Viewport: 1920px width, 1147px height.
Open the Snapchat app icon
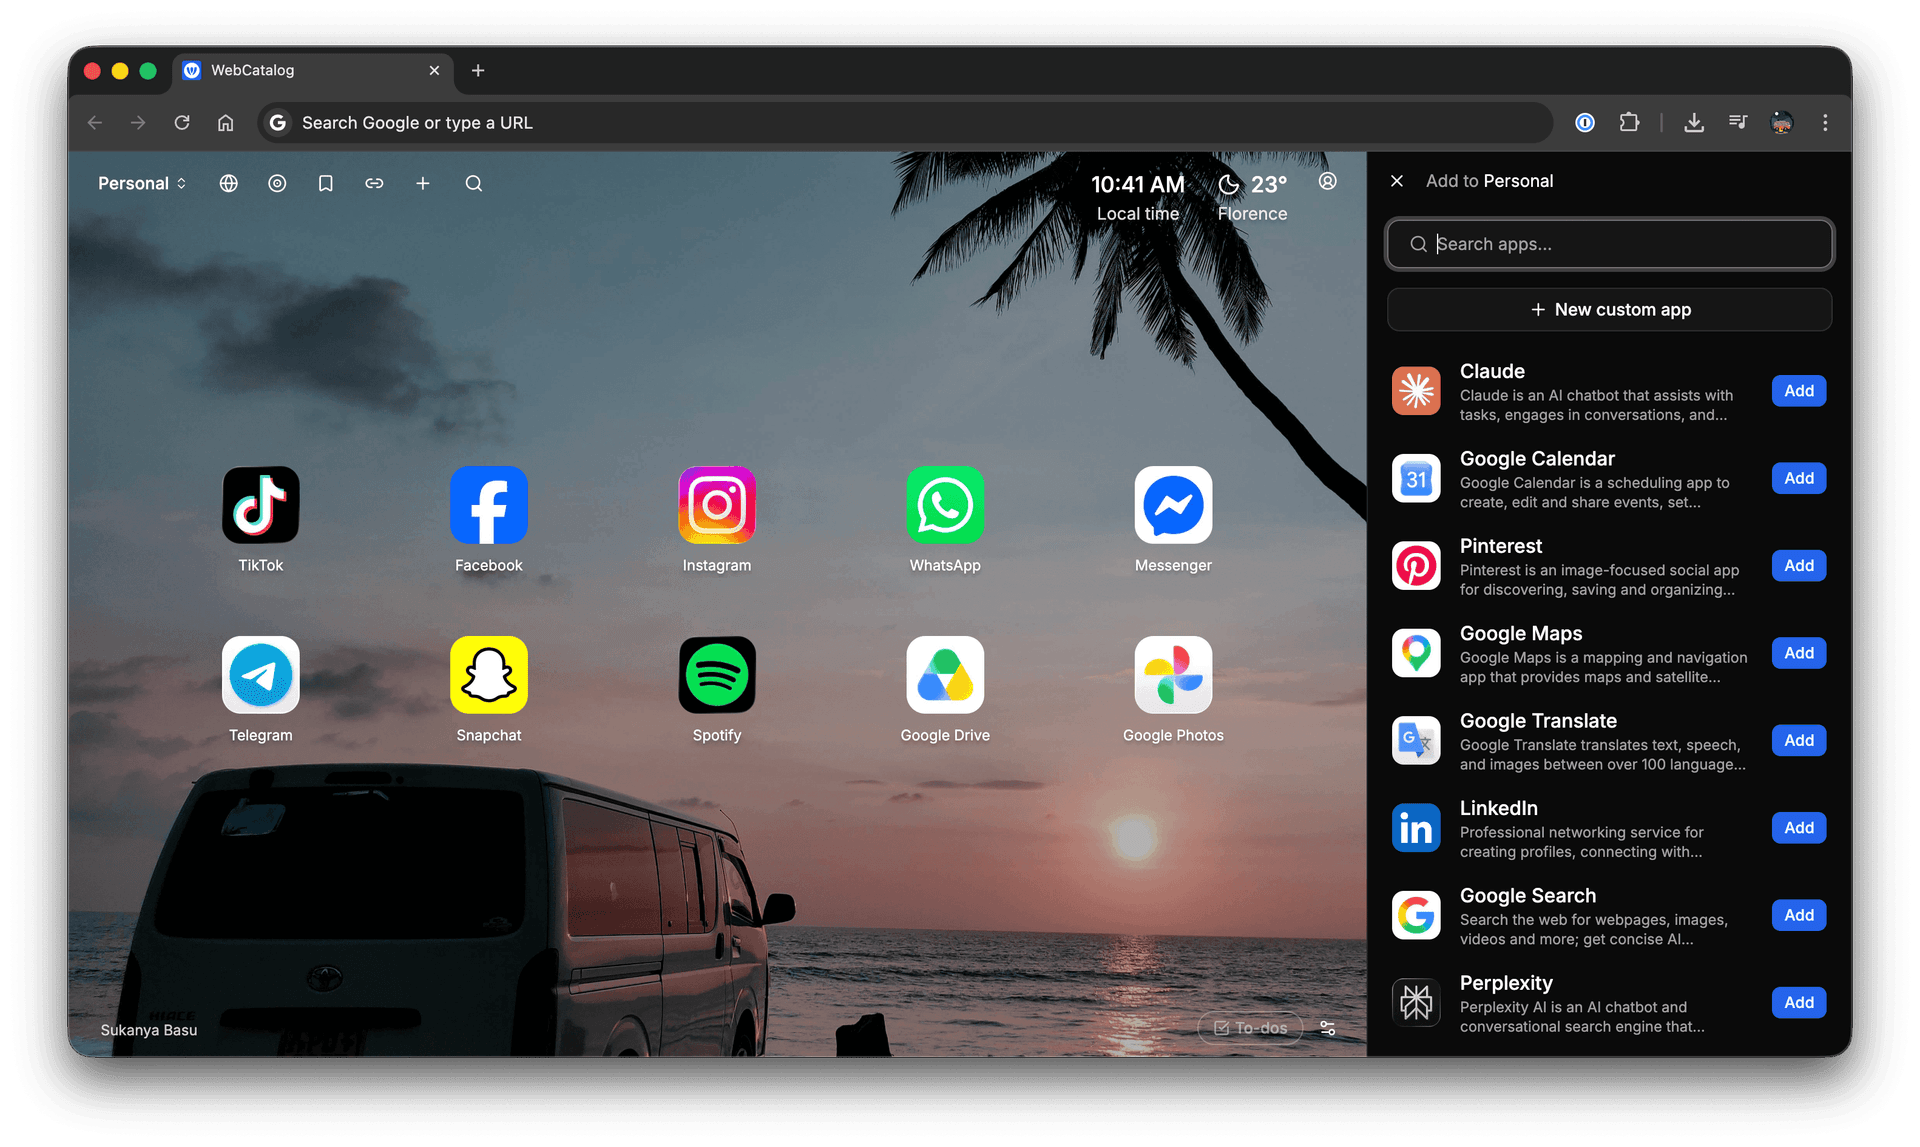point(488,675)
